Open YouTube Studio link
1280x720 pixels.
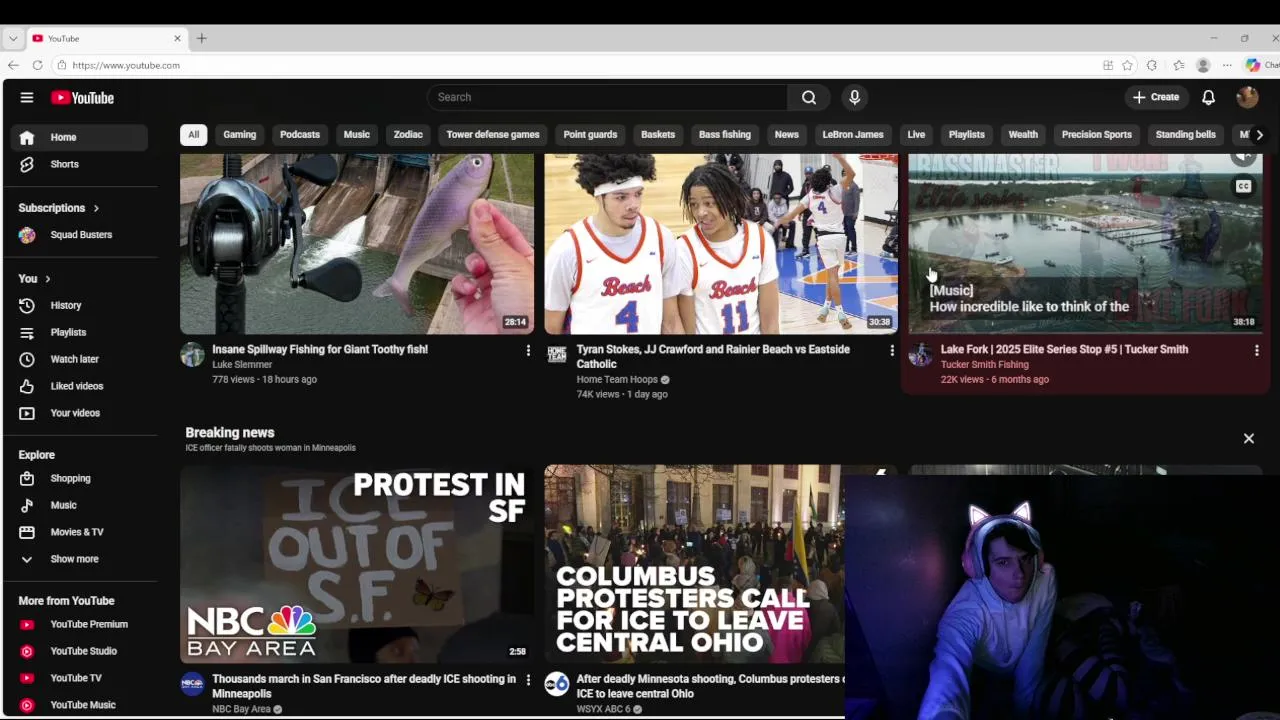80,651
